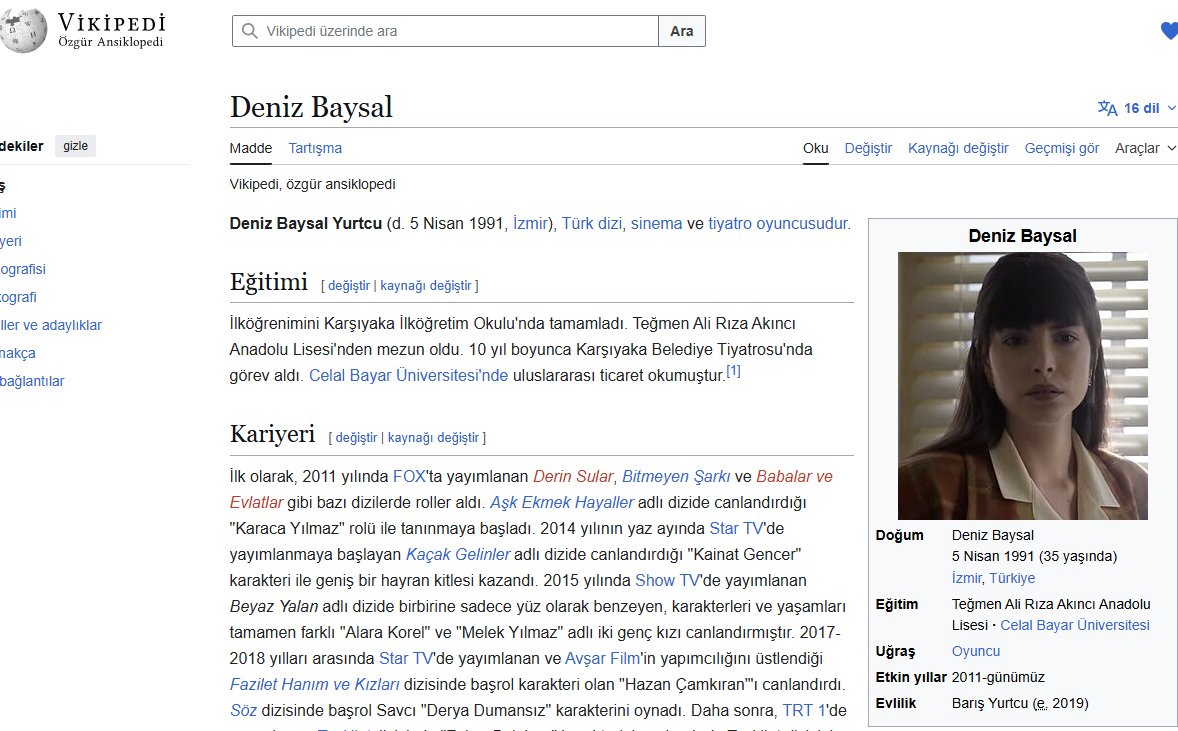
Task: Expand the Araçlar tools menu
Action: click(1145, 148)
